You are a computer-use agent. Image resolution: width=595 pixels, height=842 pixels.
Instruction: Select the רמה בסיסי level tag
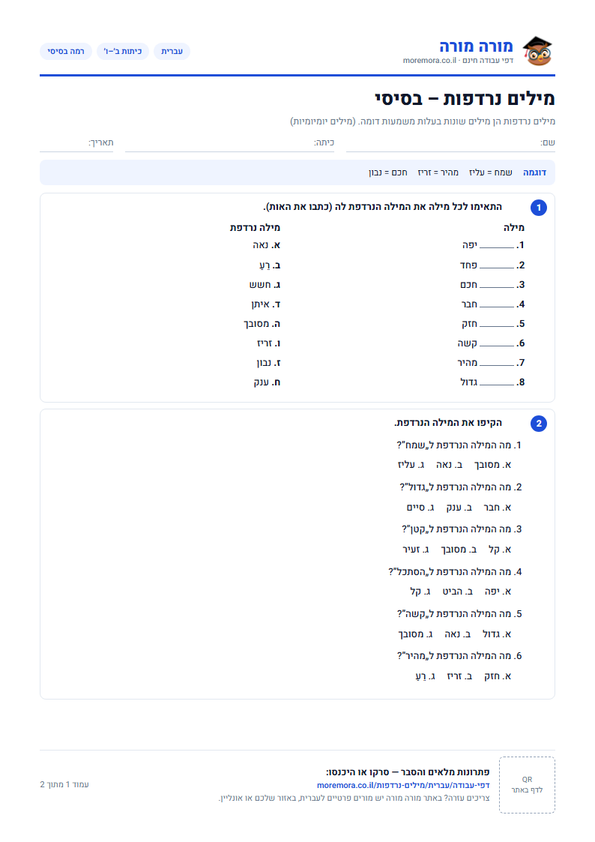(x=66, y=51)
